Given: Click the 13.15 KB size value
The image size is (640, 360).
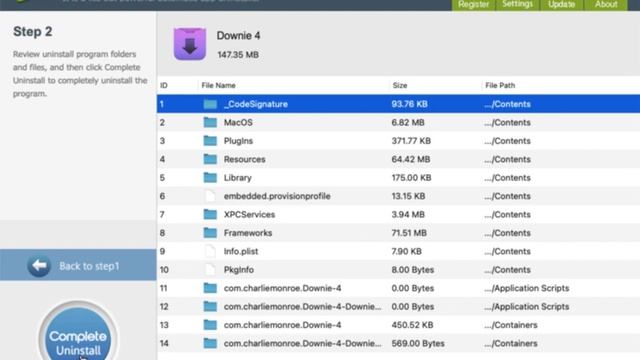Looking at the screenshot, I should click(408, 196).
